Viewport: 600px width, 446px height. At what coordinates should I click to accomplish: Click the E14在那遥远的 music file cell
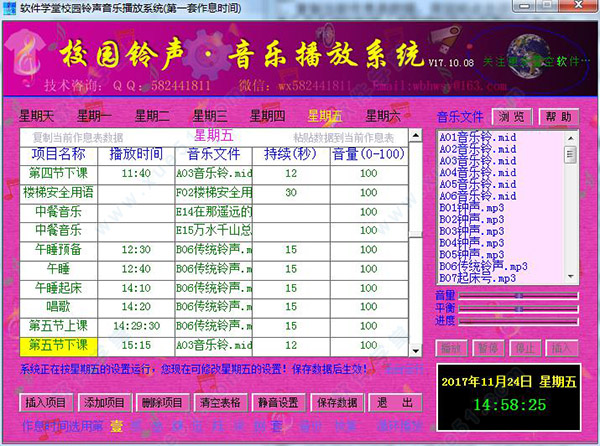click(214, 212)
